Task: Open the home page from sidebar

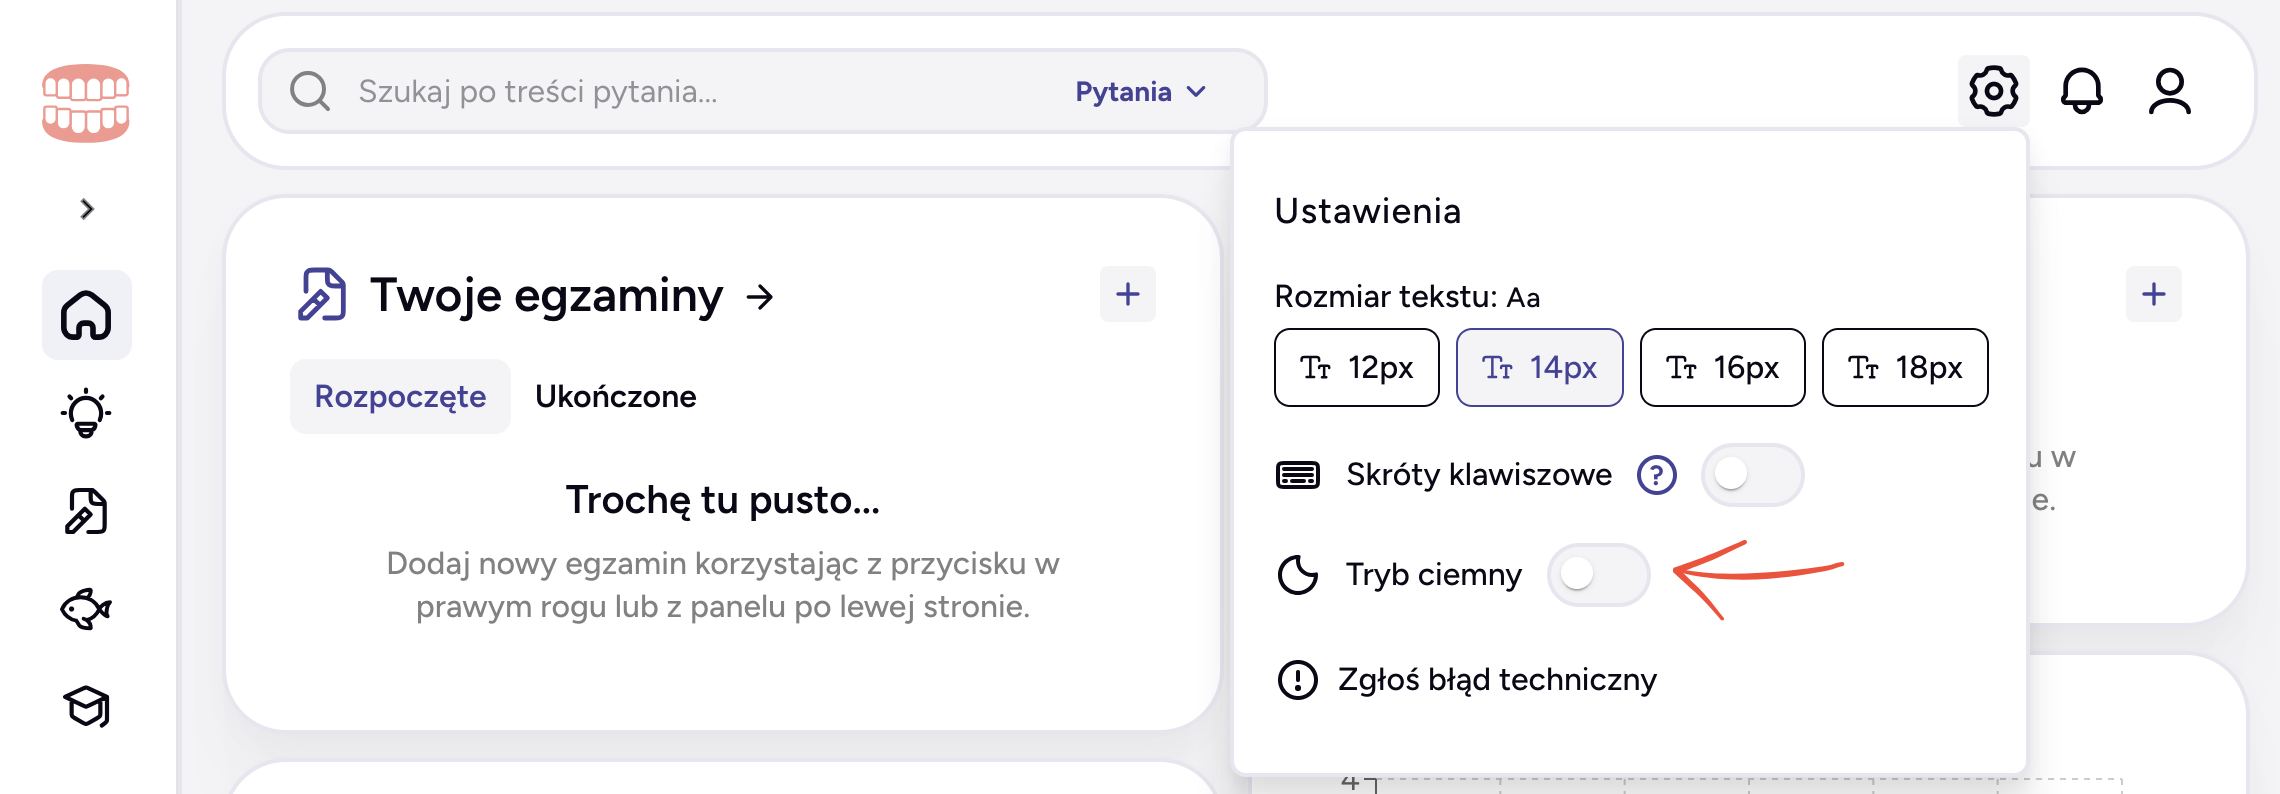Action: [86, 315]
